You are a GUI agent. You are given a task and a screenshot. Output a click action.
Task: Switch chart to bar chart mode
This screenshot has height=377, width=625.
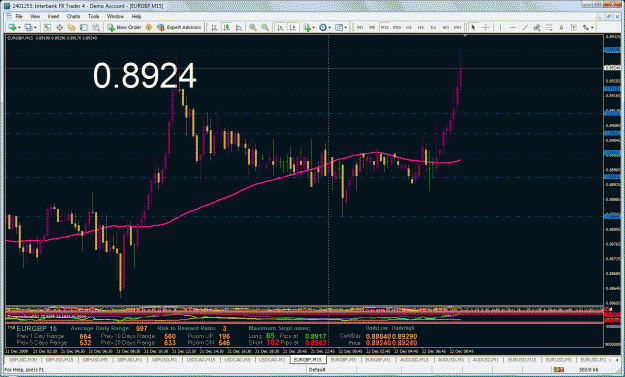pos(214,27)
